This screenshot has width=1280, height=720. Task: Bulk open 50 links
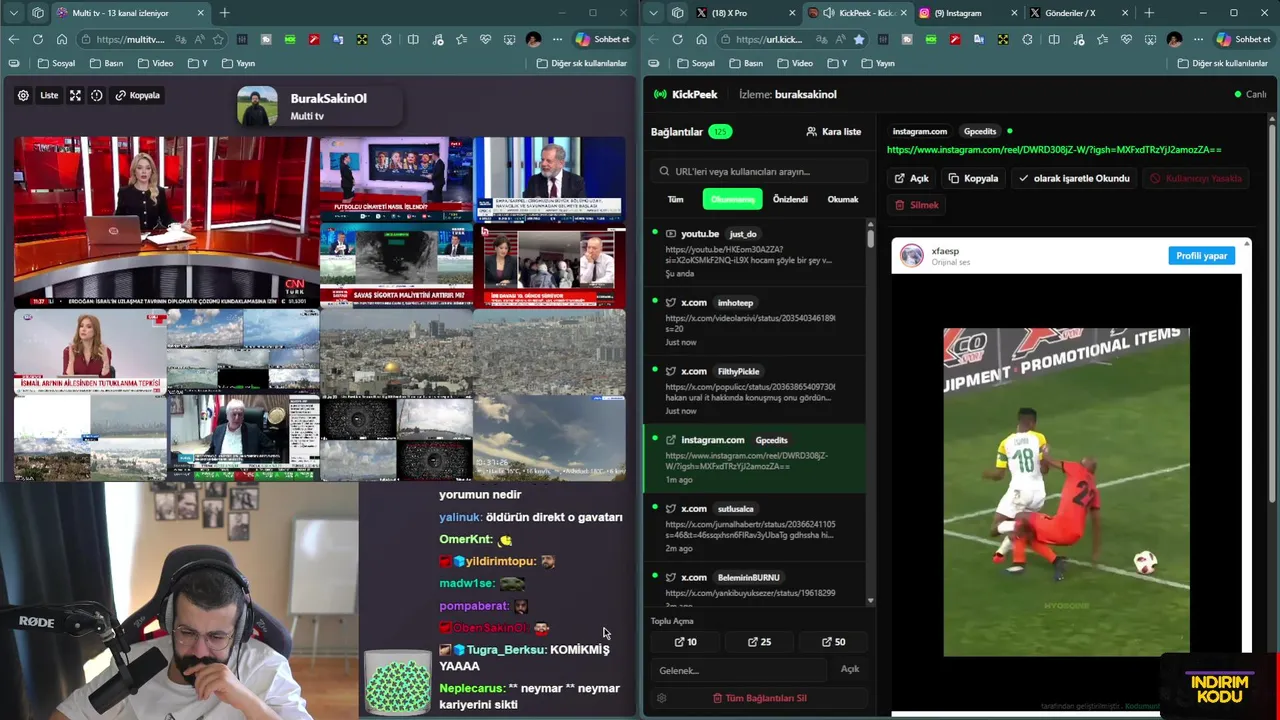[x=834, y=642]
